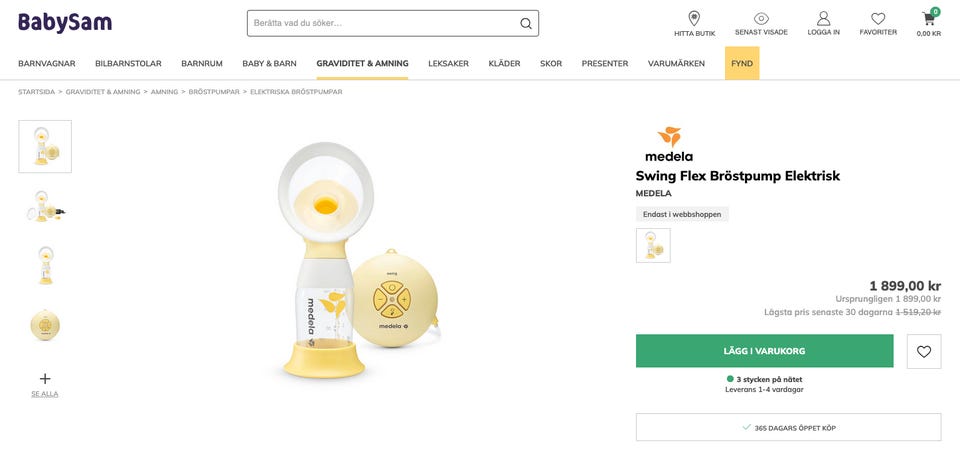Open the Fynd deals tab

click(x=742, y=63)
